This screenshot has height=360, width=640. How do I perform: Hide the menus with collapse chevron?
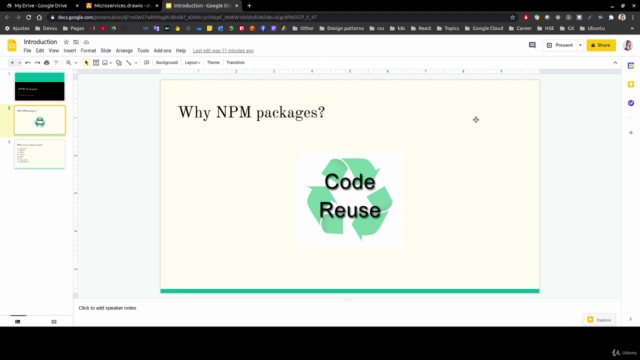click(615, 63)
